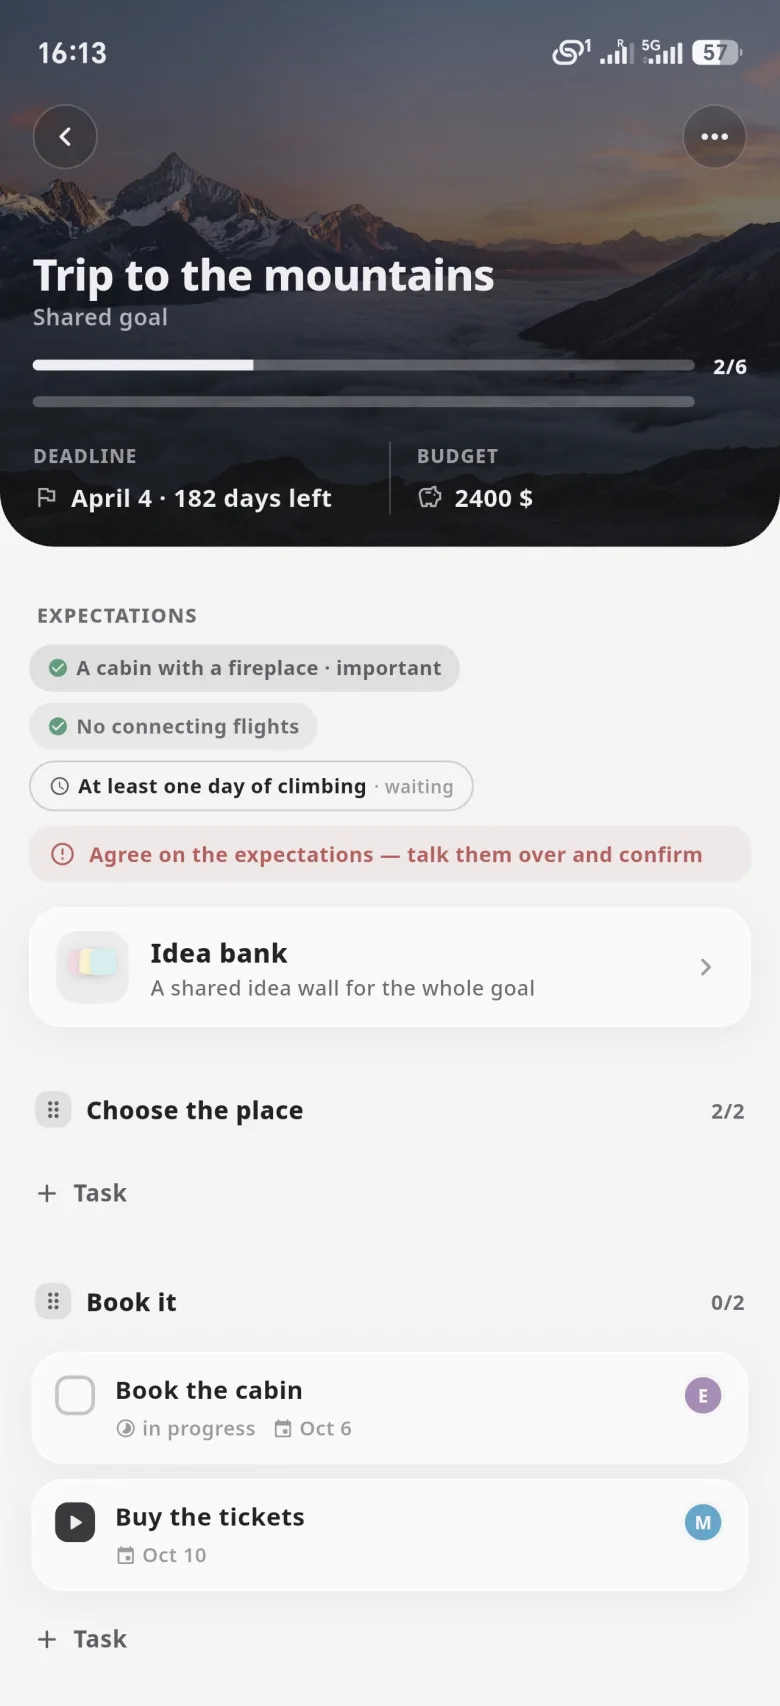
Task: Check off the Book the cabin task
Action: (75, 1396)
